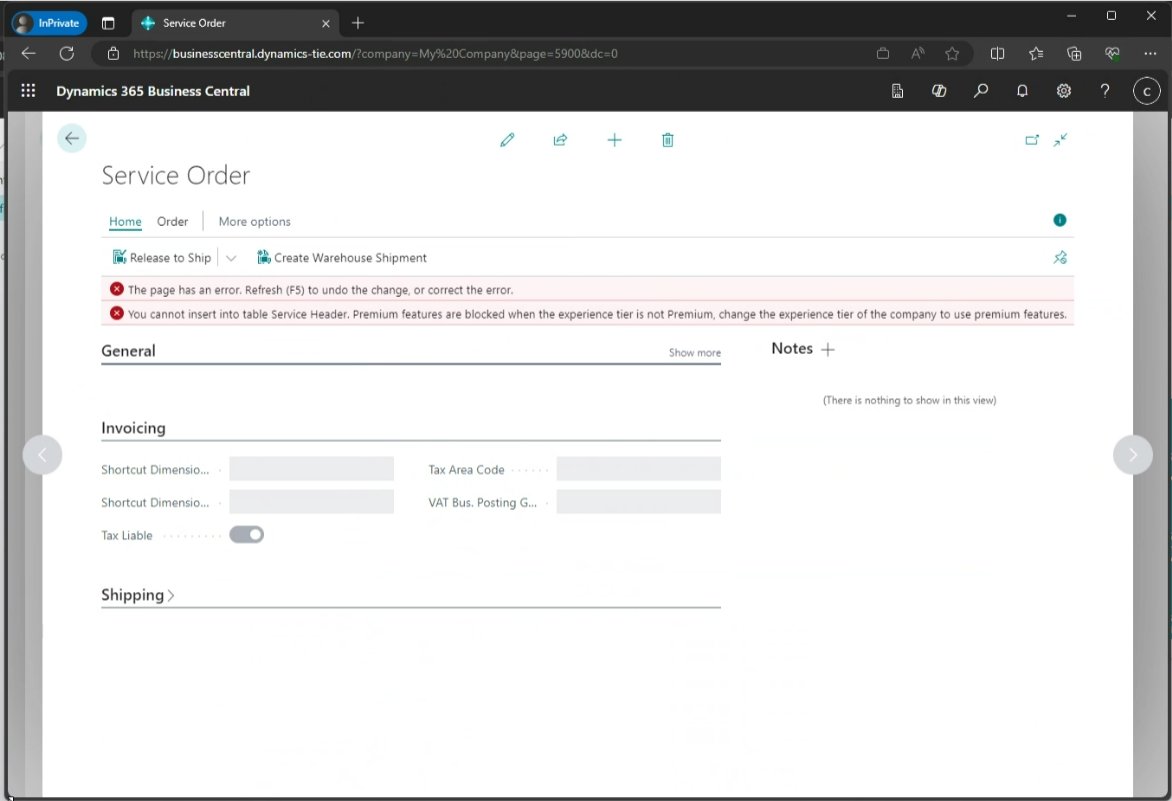
Task: Go to next record arrow
Action: 1132,454
